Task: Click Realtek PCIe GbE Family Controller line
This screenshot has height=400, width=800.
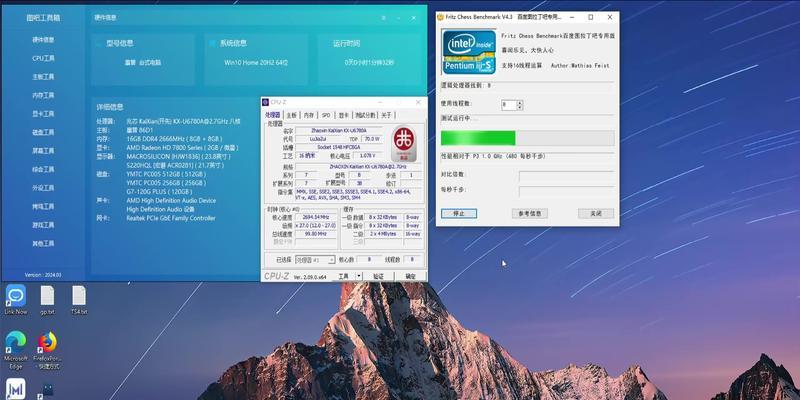Action: 171,218
